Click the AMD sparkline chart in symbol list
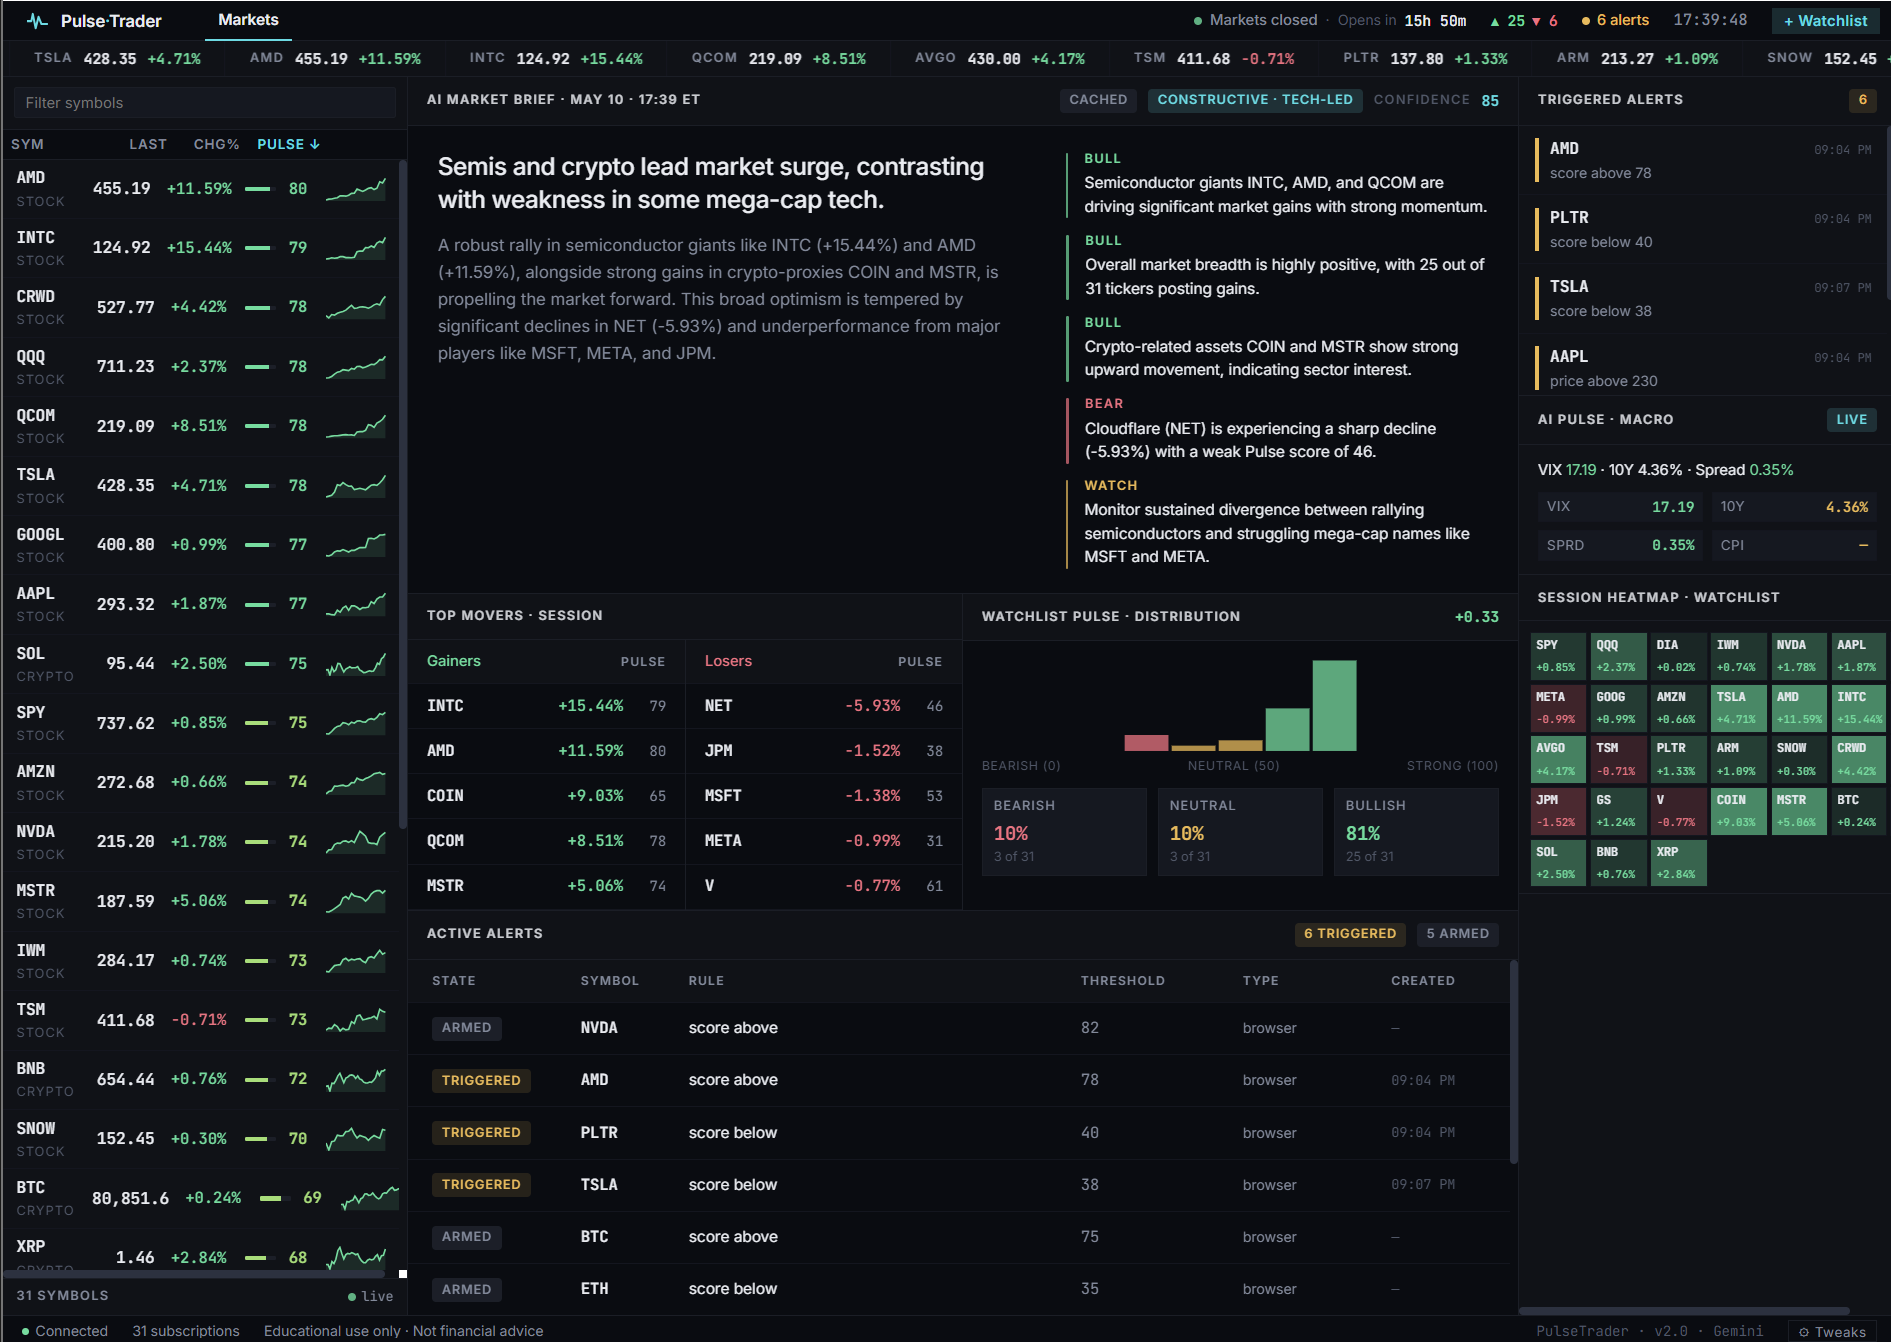The height and width of the screenshot is (1342, 1891). tap(356, 189)
